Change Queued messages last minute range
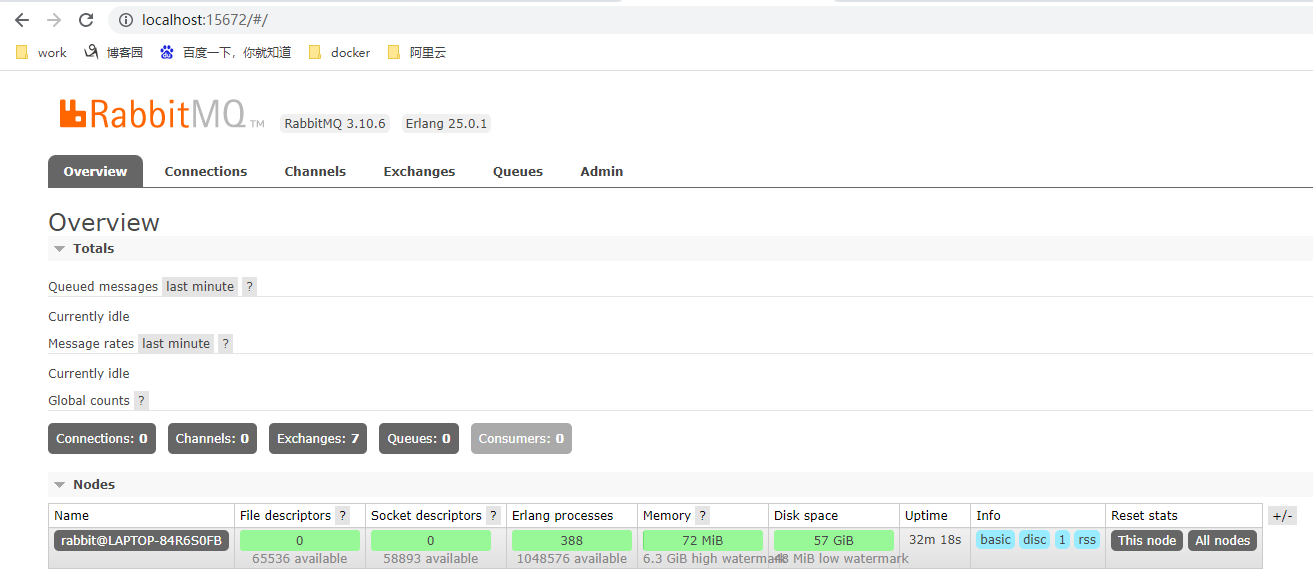Screen dimensions: 1313x572 point(200,286)
